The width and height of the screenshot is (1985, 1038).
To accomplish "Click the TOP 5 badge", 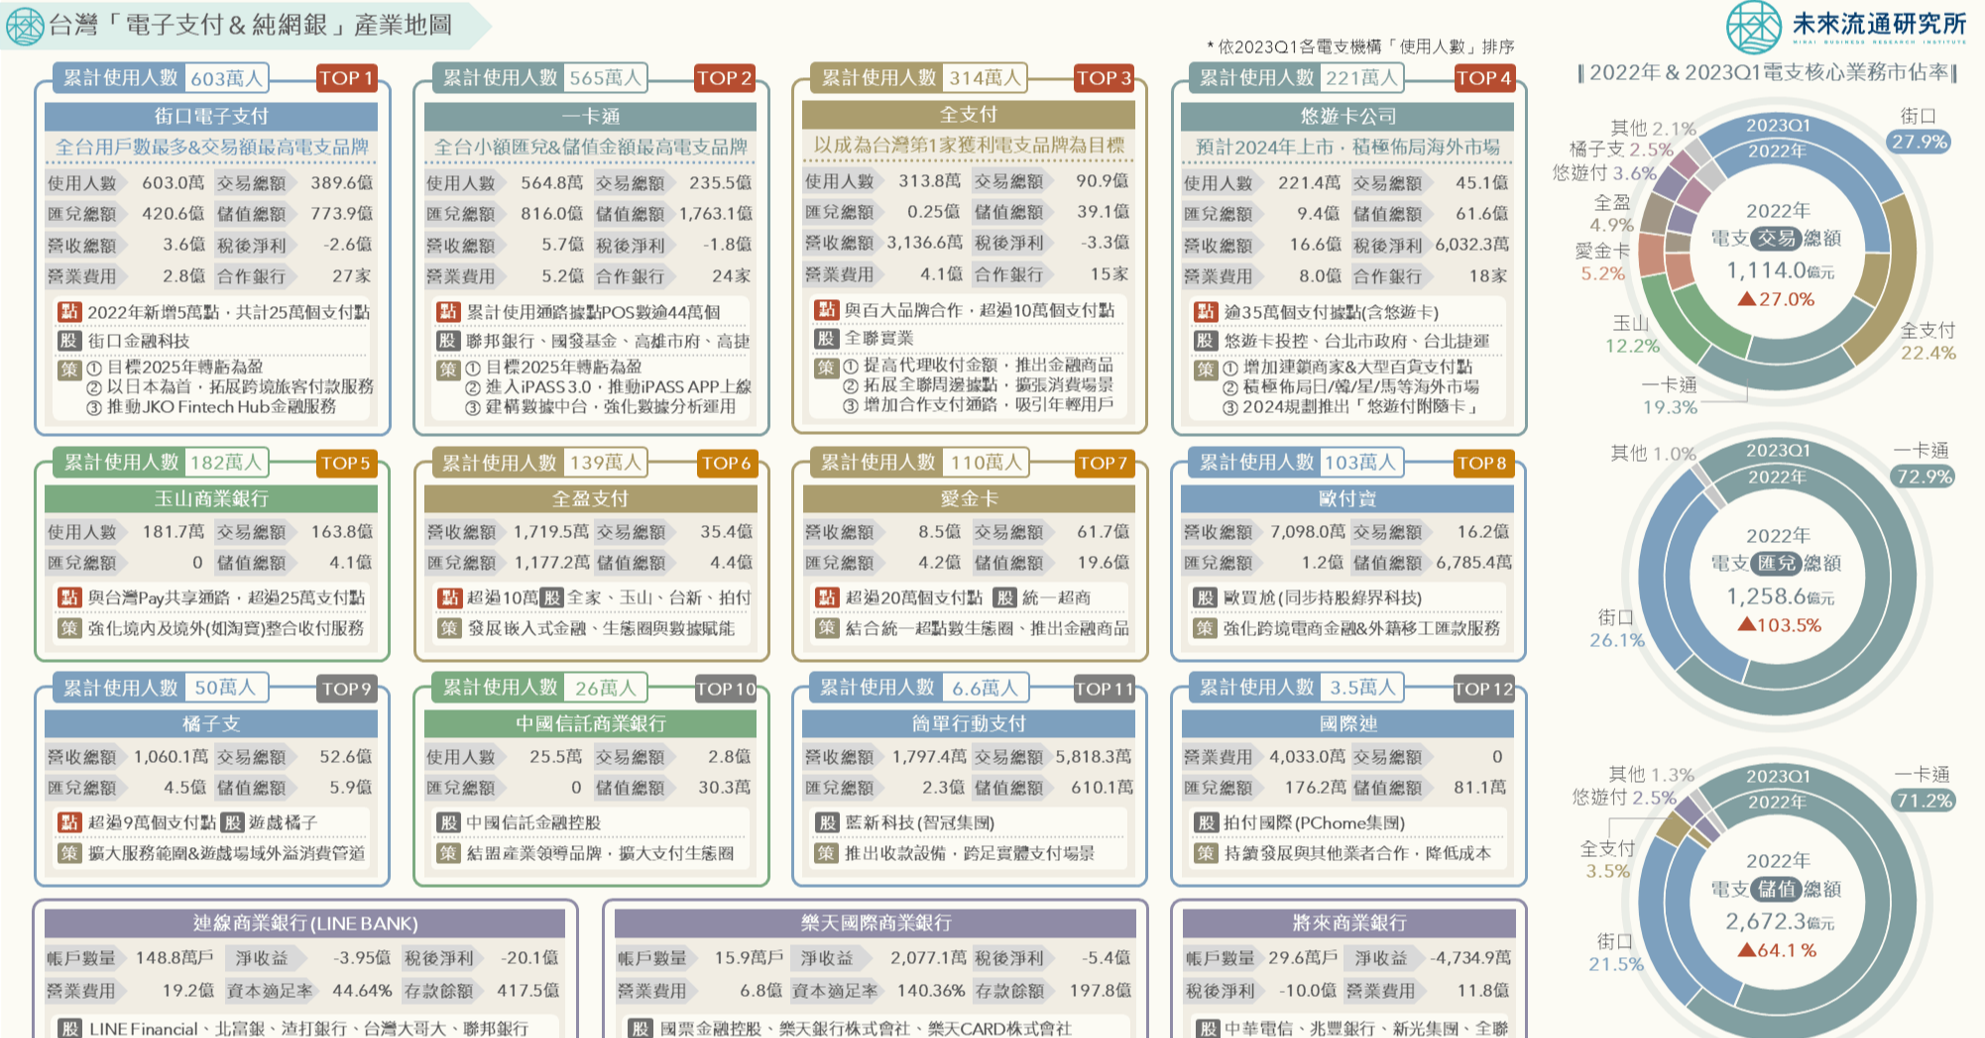I will pos(346,463).
